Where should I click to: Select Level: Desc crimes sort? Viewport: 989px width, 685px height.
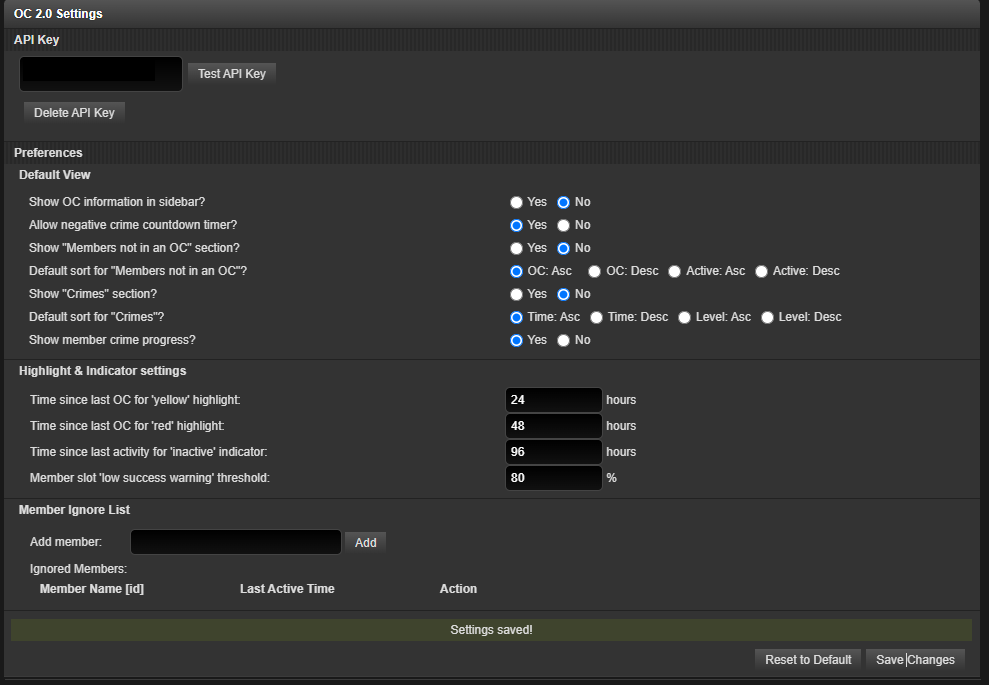(767, 317)
